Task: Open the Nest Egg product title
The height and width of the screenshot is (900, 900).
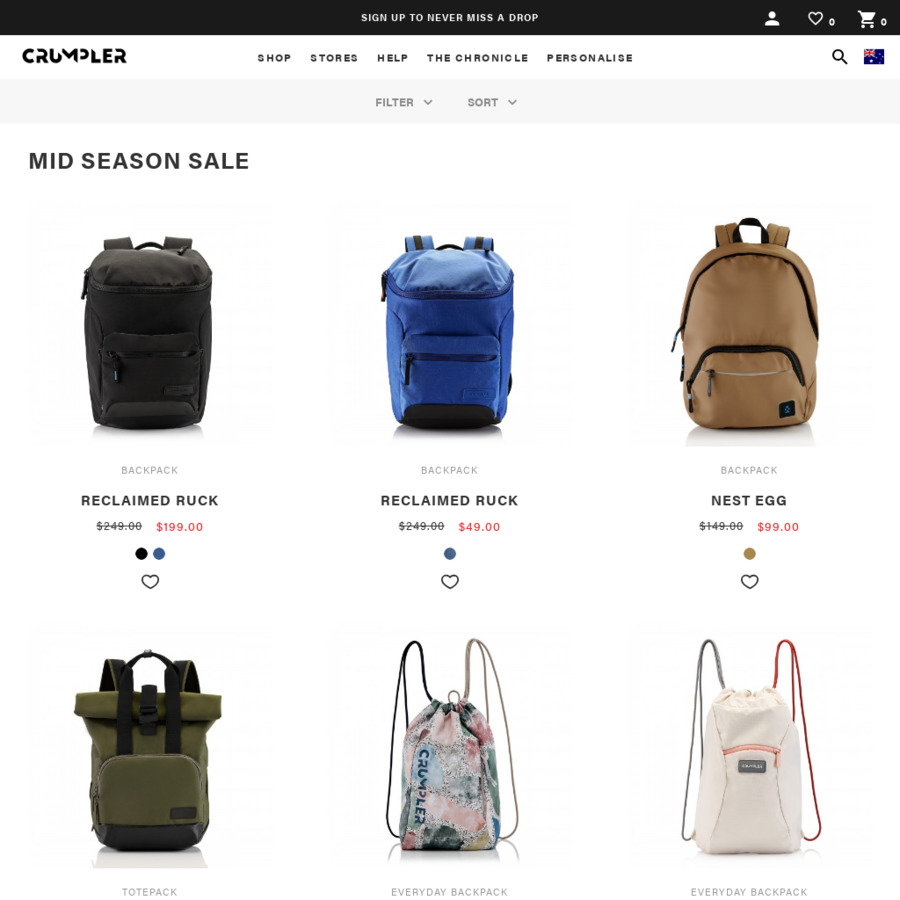Action: click(x=749, y=501)
